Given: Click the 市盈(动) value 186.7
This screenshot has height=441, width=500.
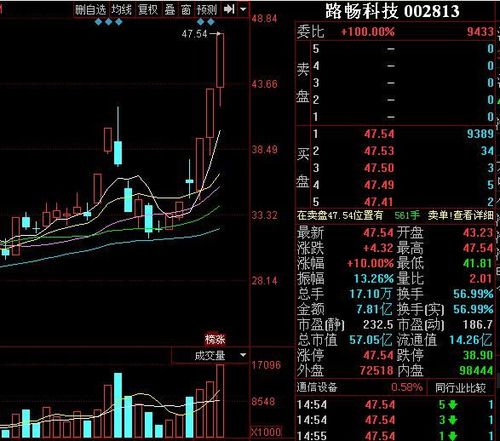Looking at the screenshot, I should pyautogui.click(x=478, y=324).
